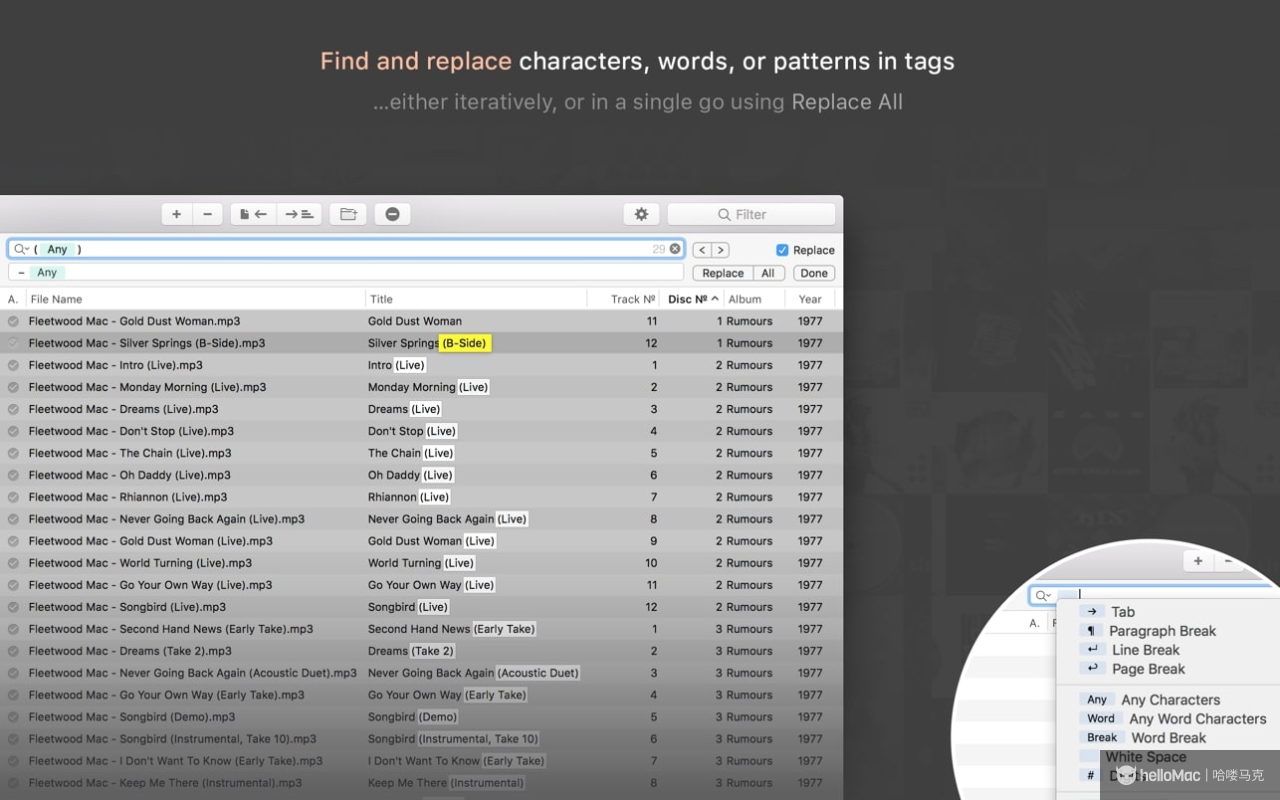Click status circle of Oh Daddy (Live).mp3 row
Screen dimensions: 1280x800
(x=13, y=475)
